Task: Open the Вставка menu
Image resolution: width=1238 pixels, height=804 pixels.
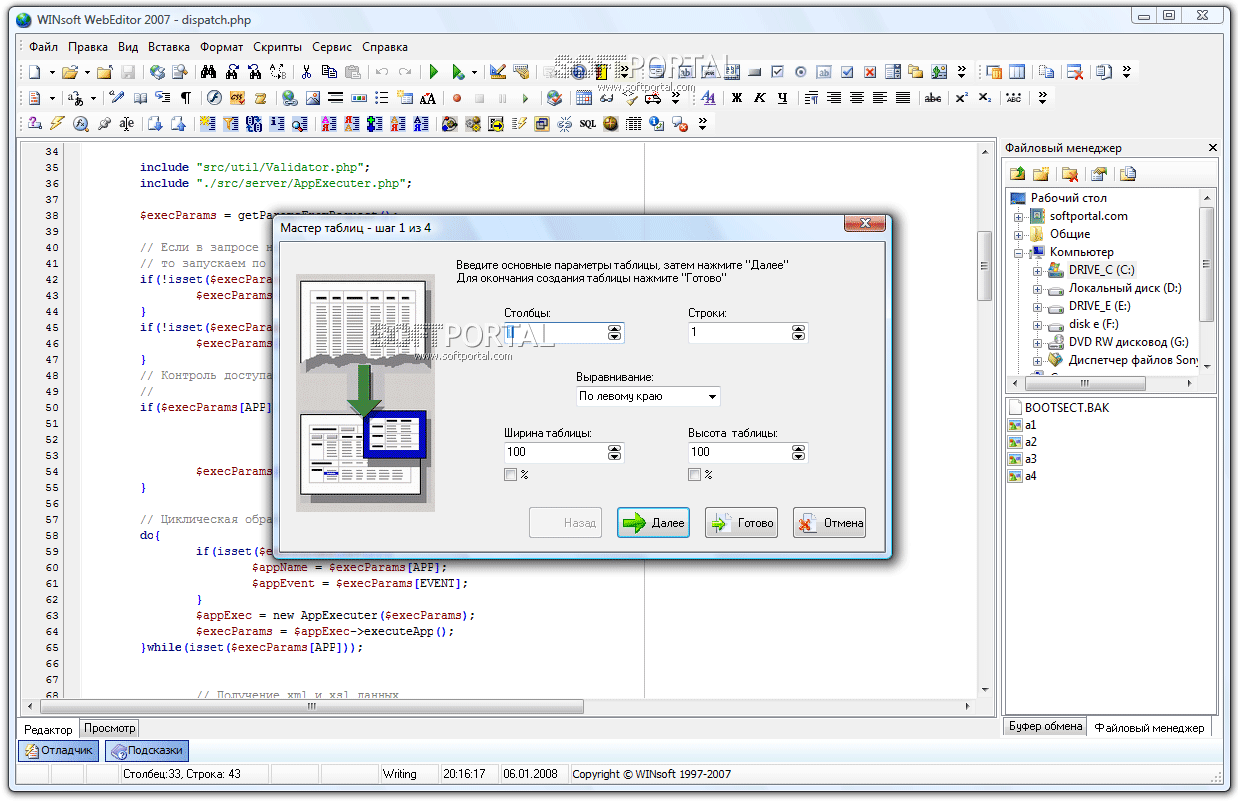Action: 169,46
